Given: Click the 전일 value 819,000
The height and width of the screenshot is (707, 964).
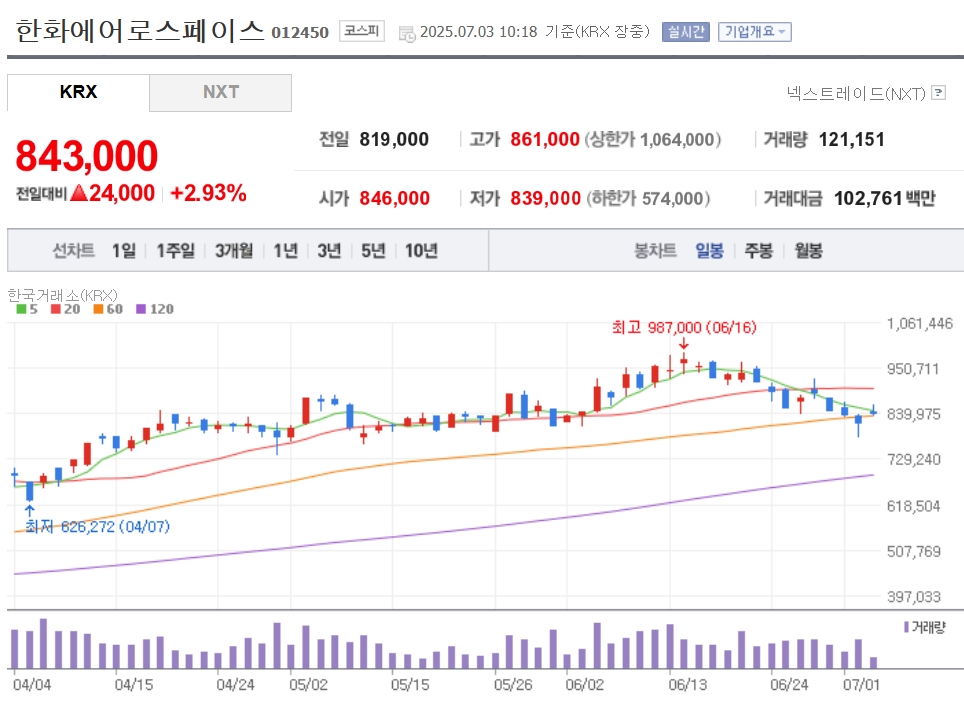Looking at the screenshot, I should click(x=394, y=140).
